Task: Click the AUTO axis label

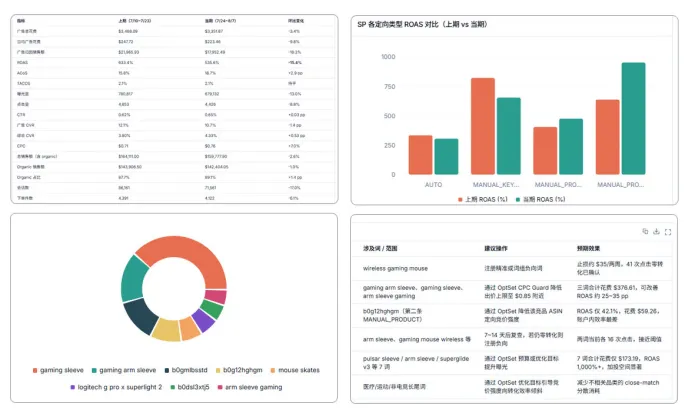Action: (433, 185)
